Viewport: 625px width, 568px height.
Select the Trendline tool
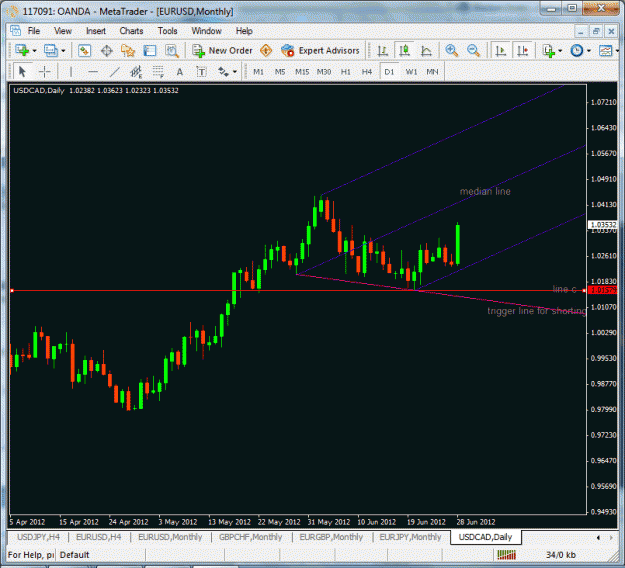[x=115, y=72]
